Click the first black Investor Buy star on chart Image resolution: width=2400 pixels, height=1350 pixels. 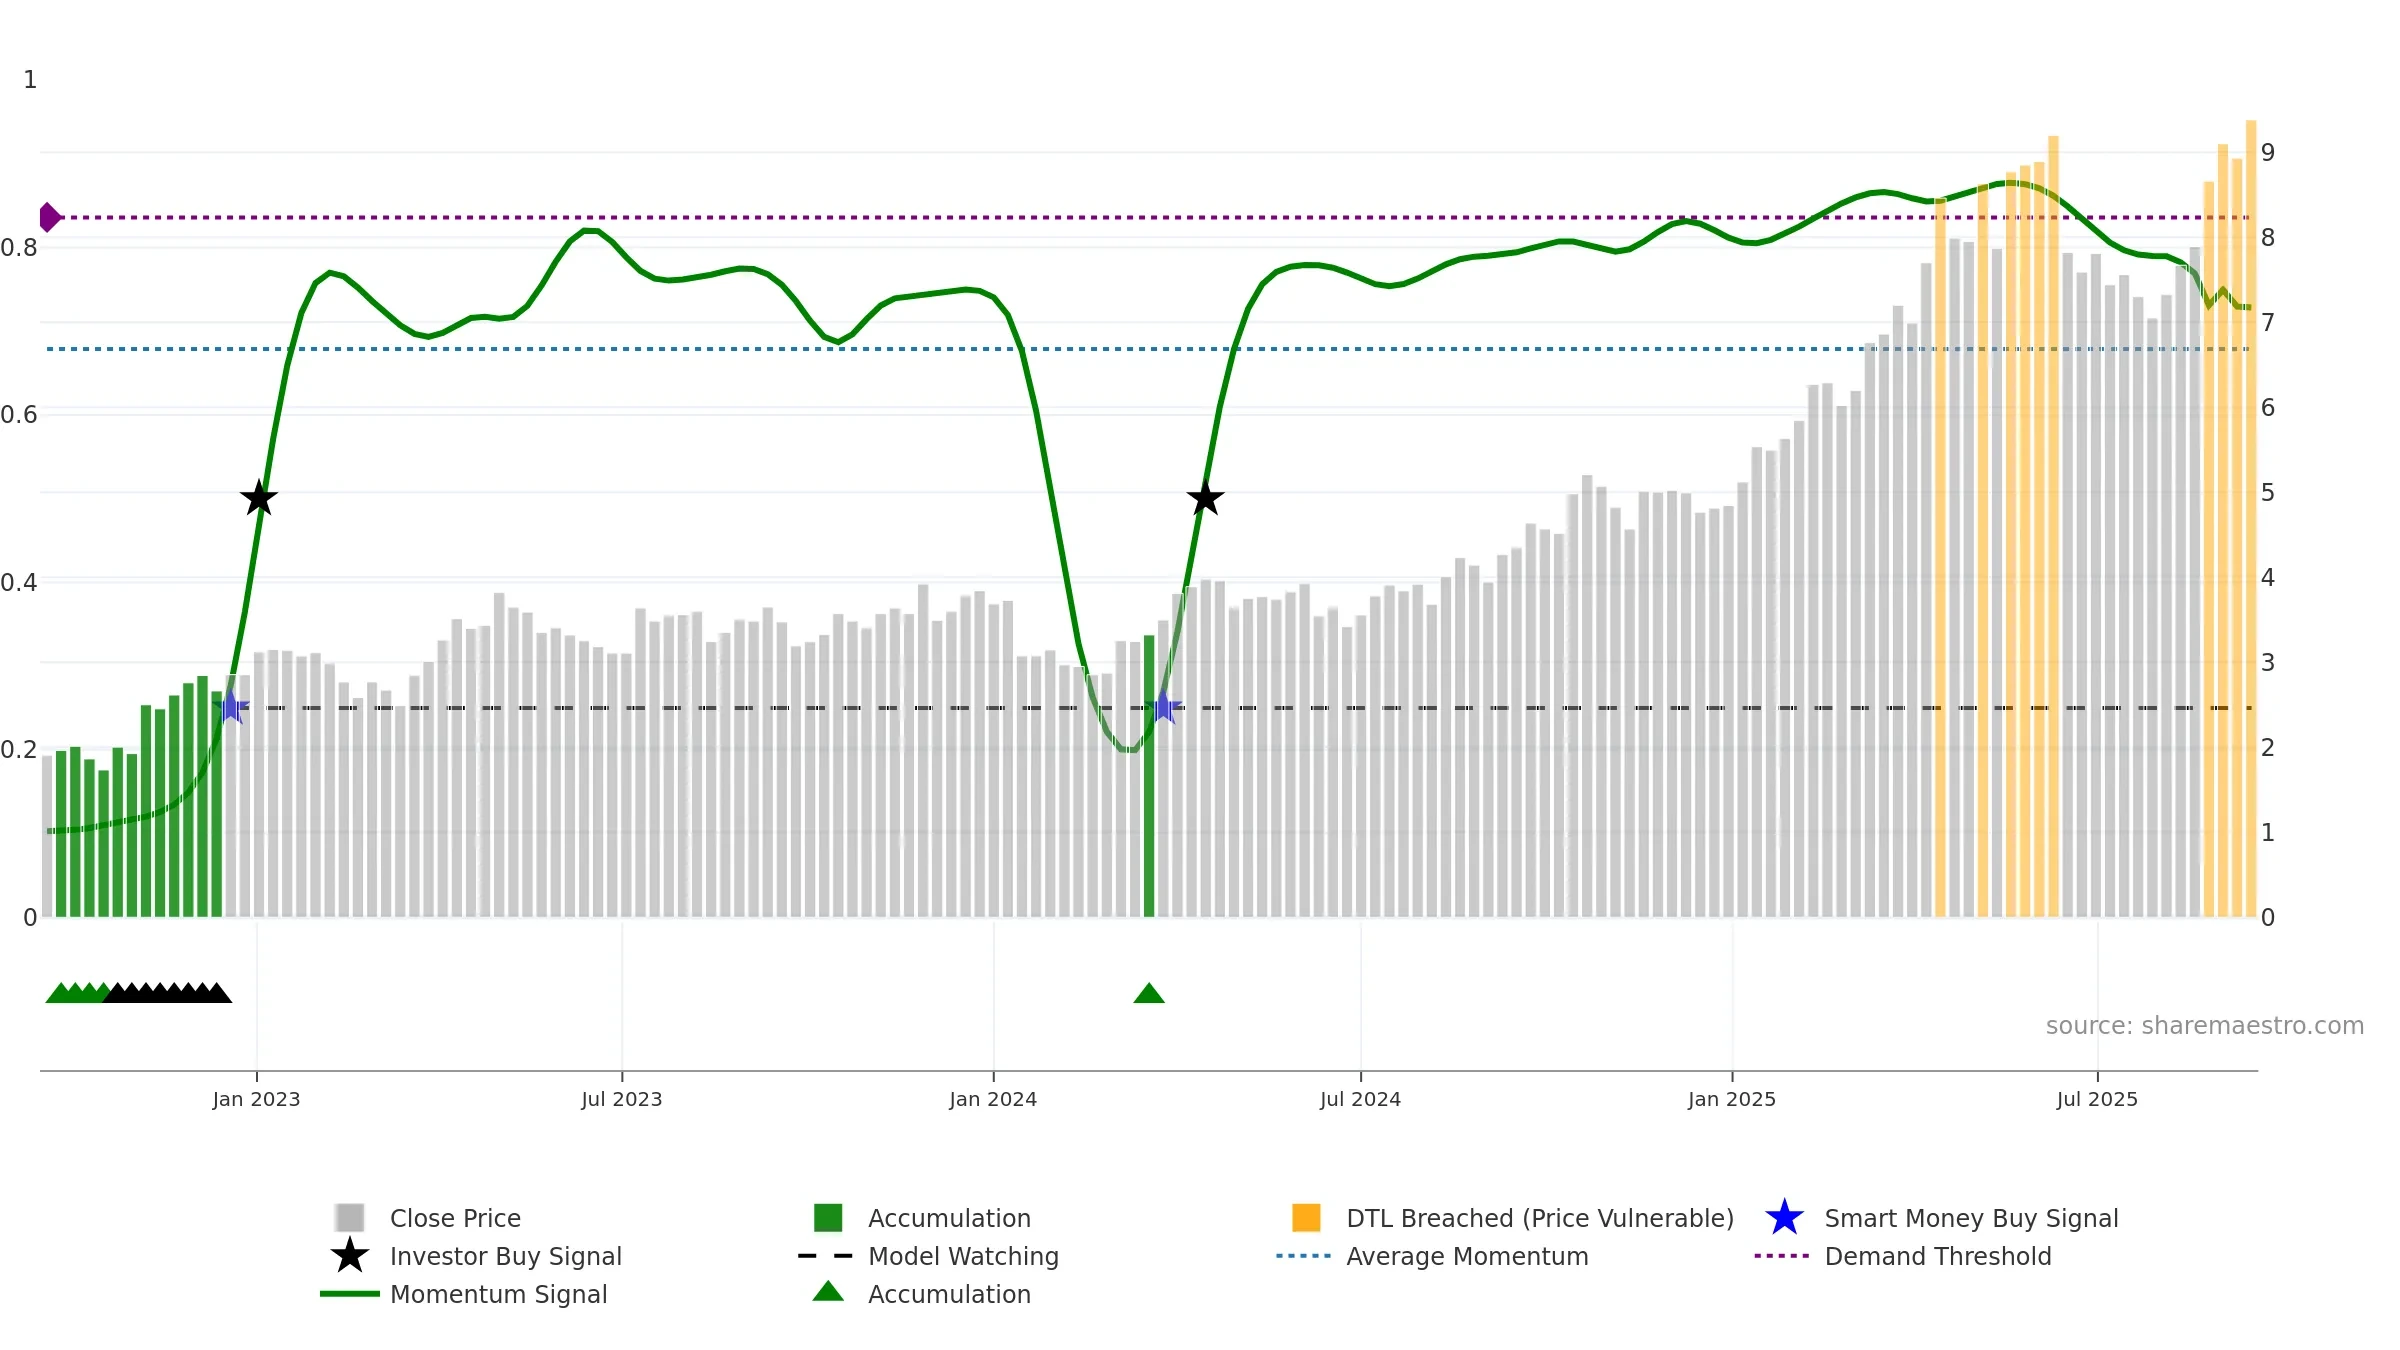259,498
